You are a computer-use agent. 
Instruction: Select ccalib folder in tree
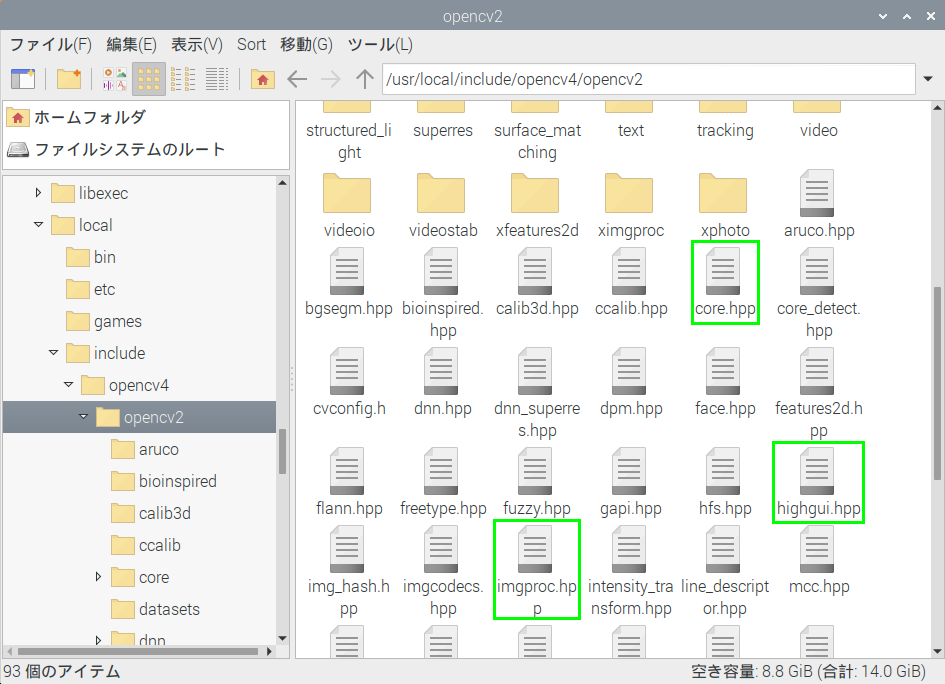146,545
